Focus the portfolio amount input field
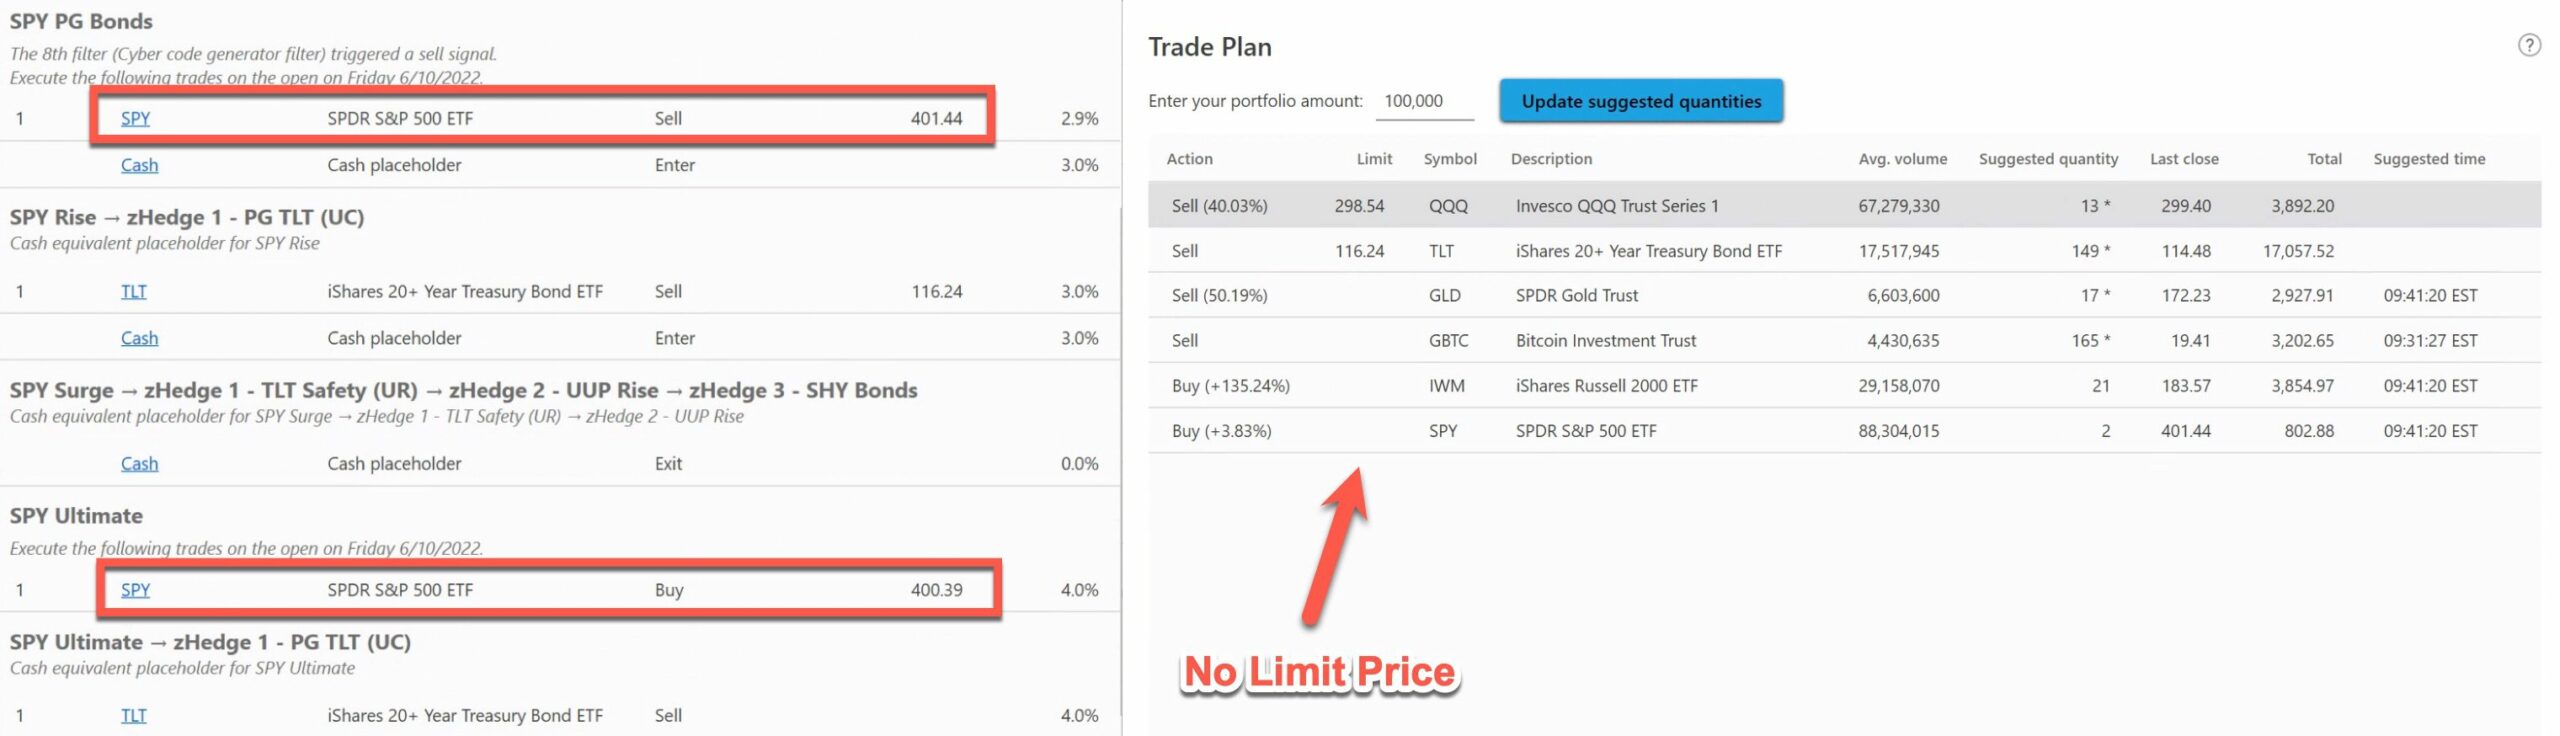The image size is (2560, 736). [1423, 101]
